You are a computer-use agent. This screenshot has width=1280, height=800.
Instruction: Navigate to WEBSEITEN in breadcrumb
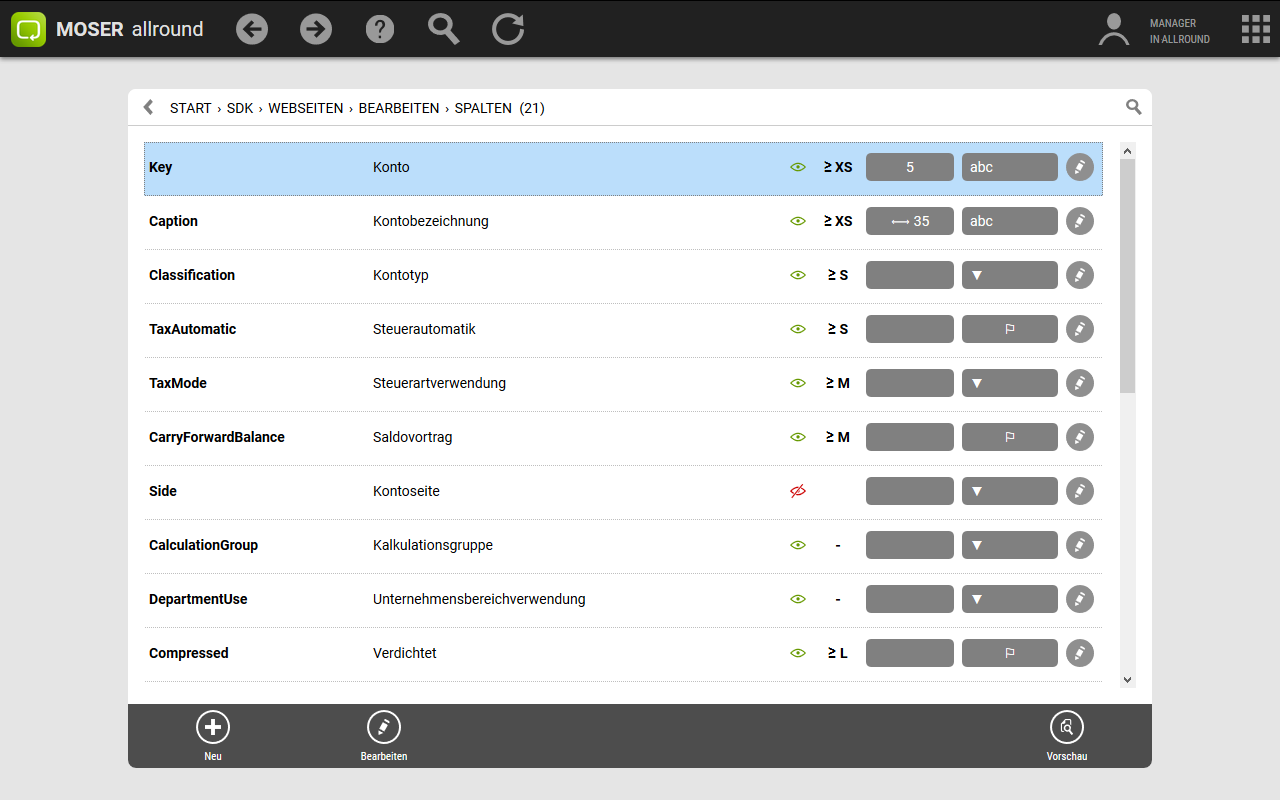pos(305,108)
